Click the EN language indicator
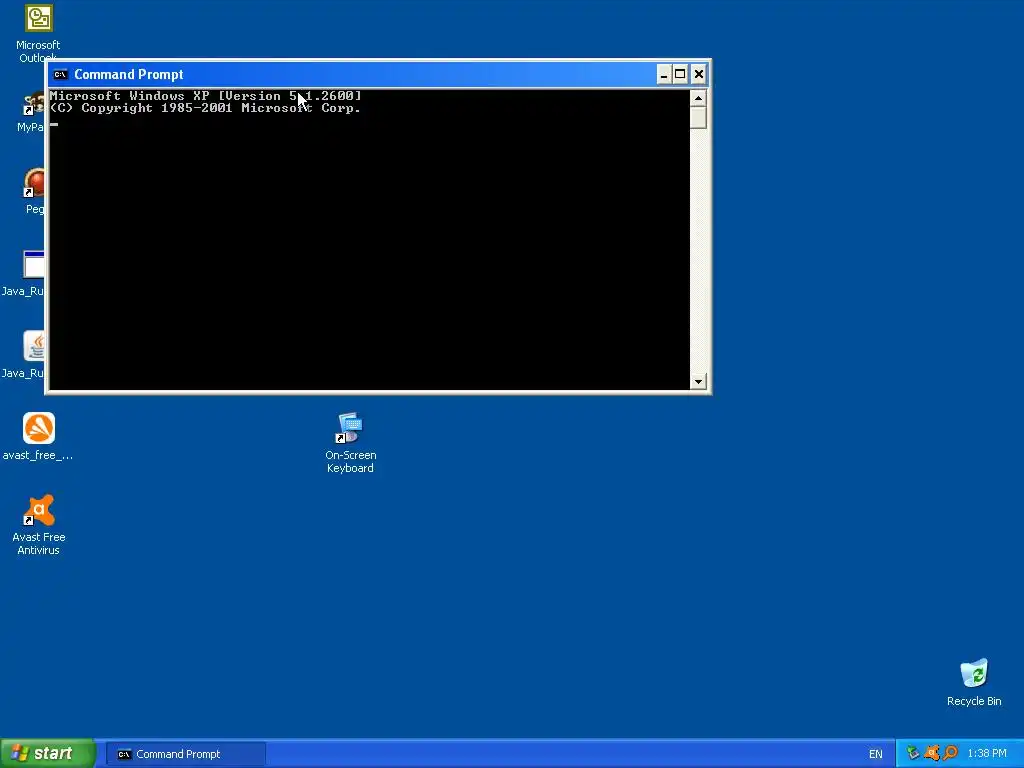 (x=875, y=754)
